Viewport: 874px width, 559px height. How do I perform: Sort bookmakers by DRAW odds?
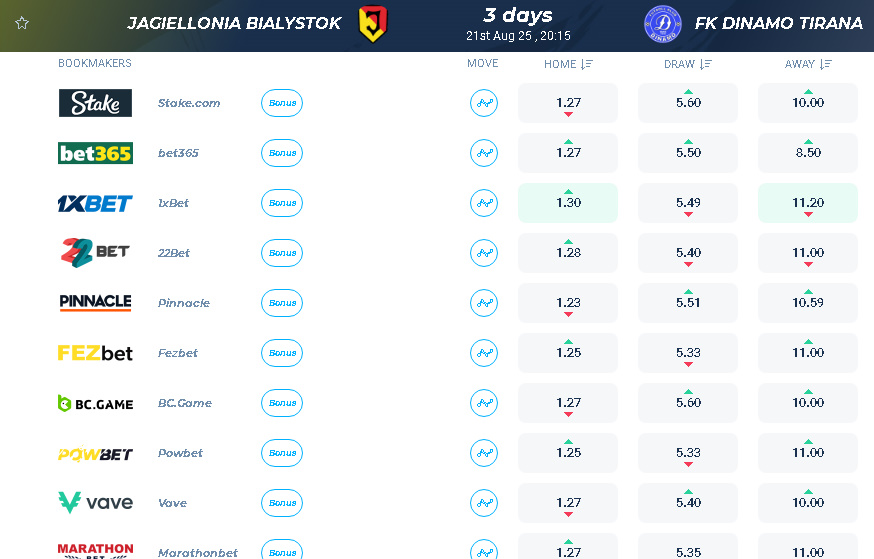click(x=688, y=64)
